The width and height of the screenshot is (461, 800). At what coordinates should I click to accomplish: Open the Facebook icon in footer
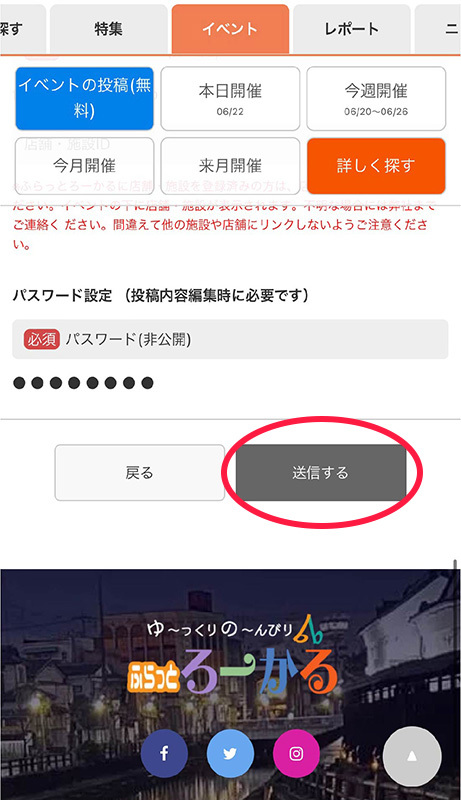(164, 753)
